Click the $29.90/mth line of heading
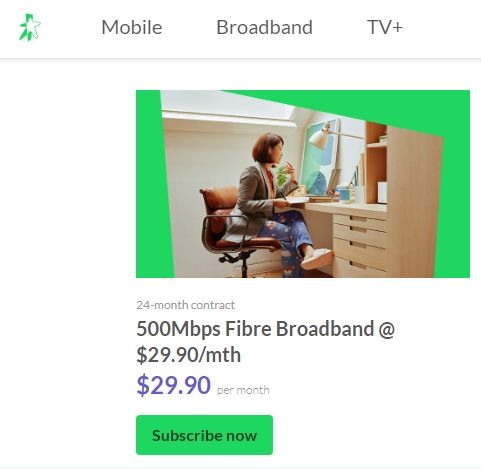 coord(188,355)
